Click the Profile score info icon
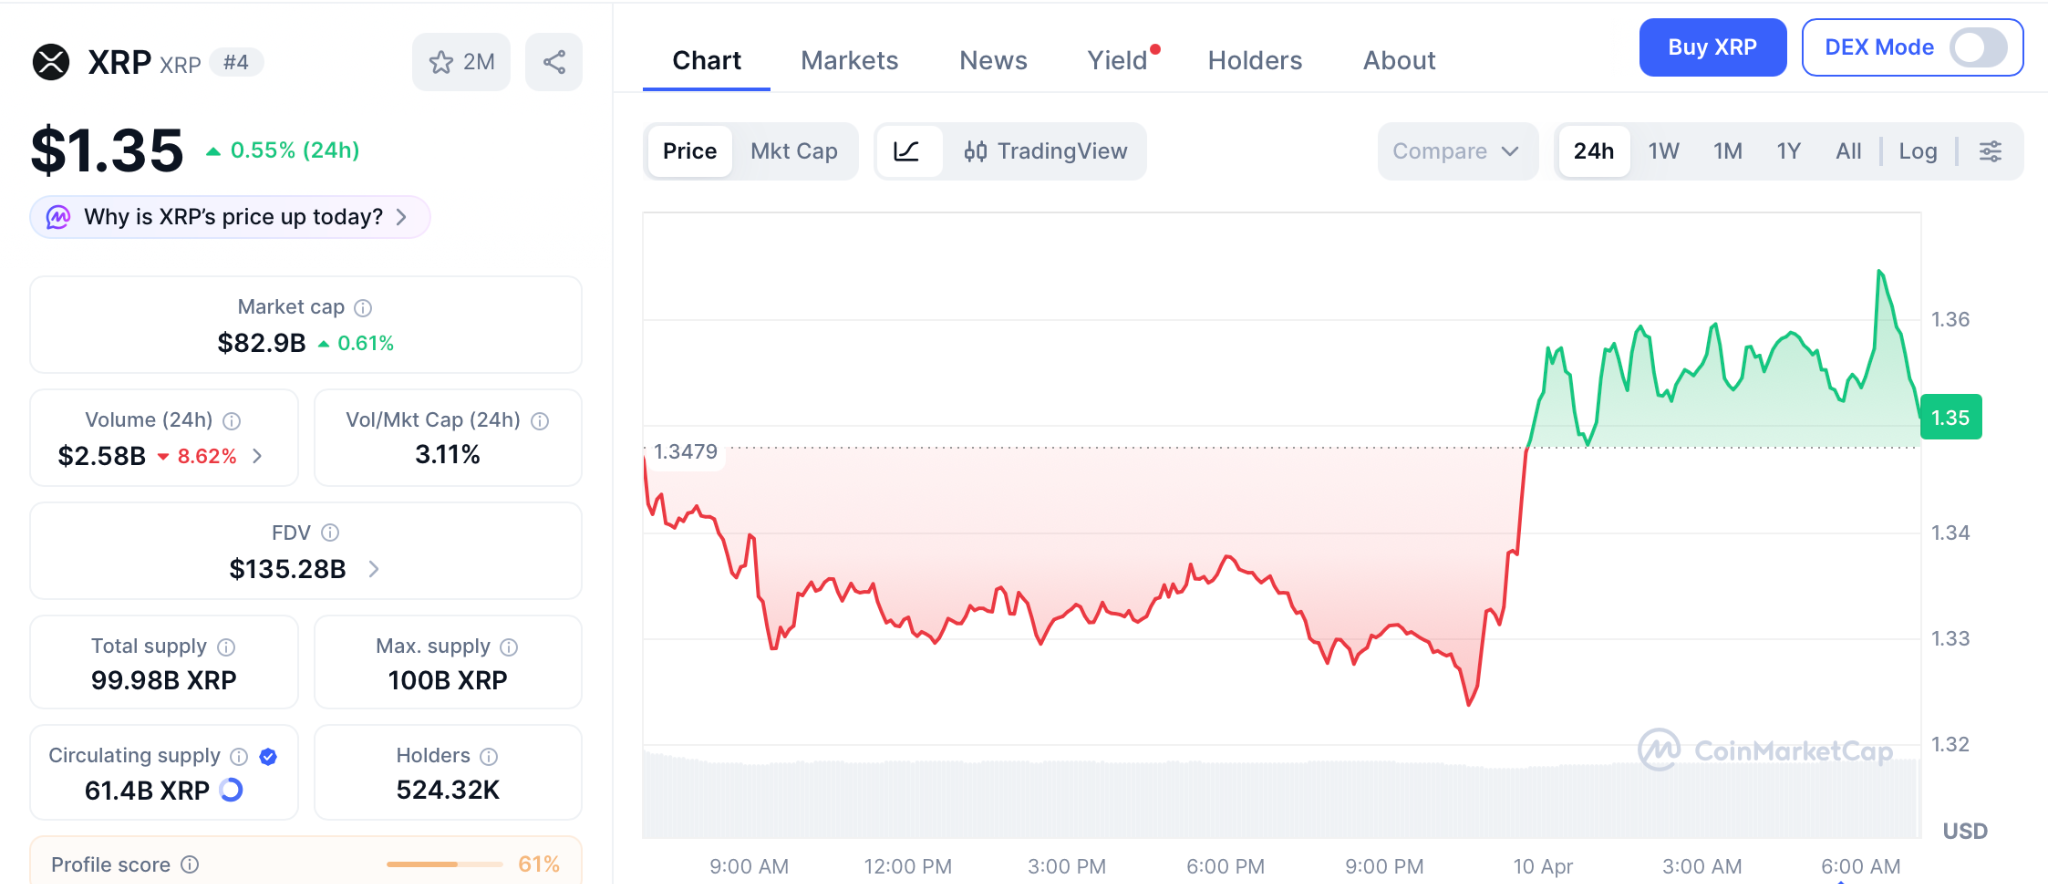The height and width of the screenshot is (884, 2048). coord(190,864)
